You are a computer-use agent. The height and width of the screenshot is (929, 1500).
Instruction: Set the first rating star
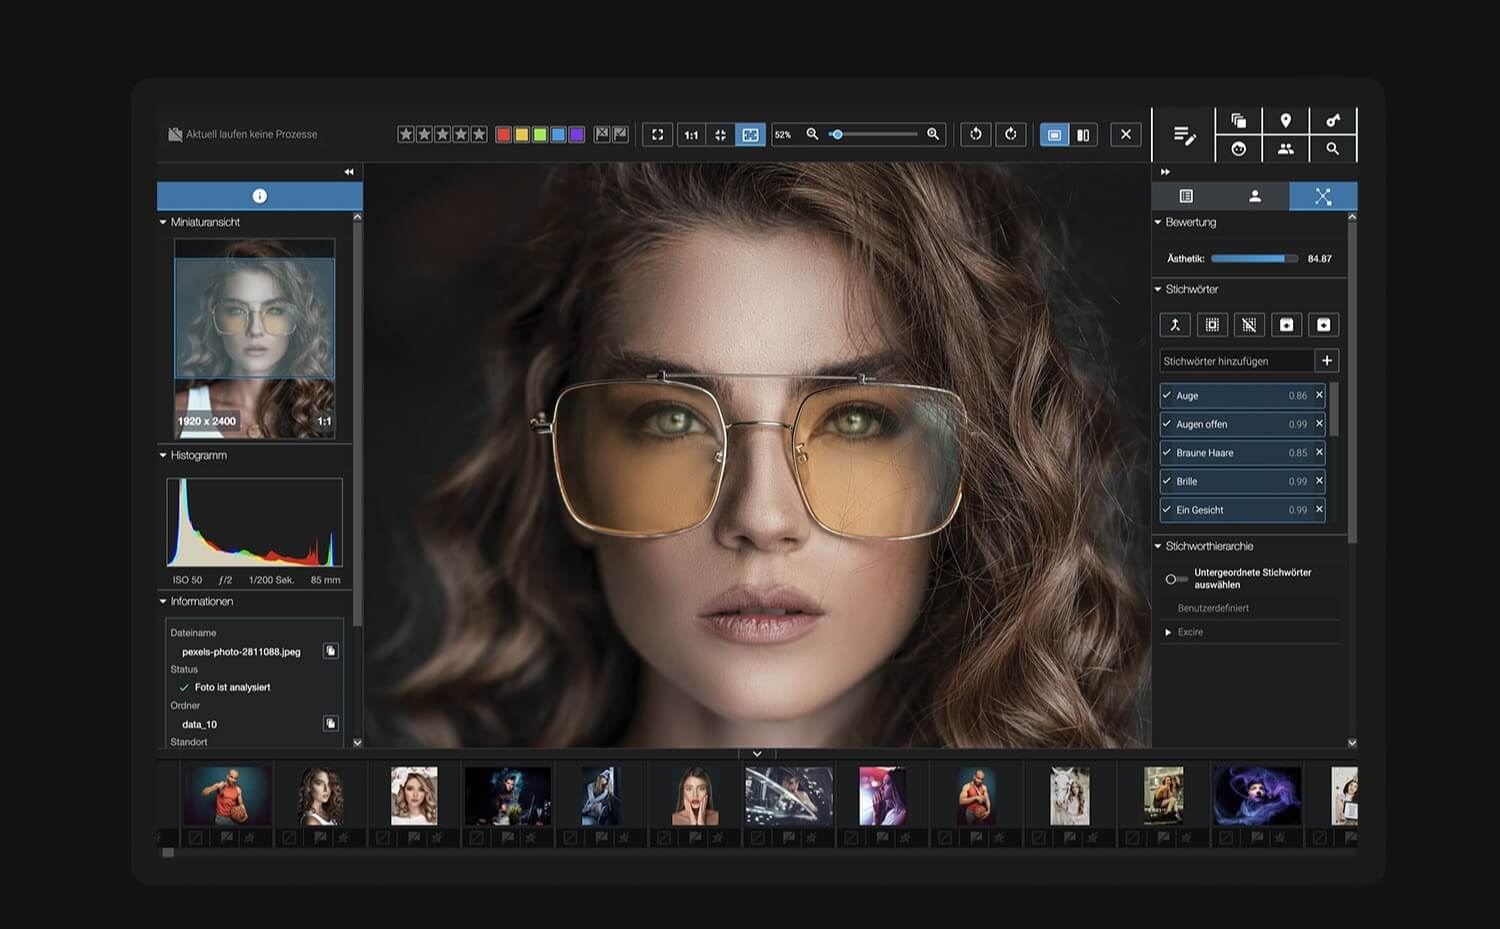point(406,134)
